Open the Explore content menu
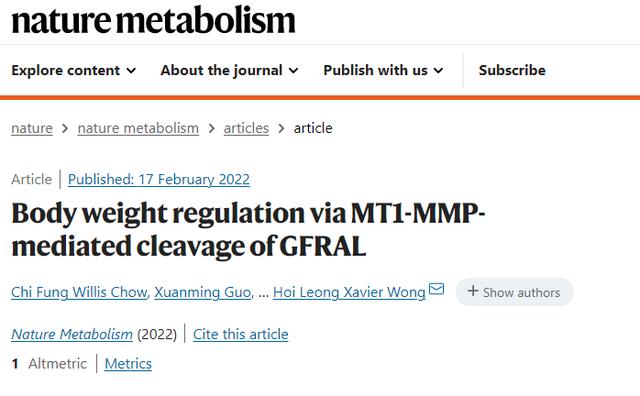This screenshot has width=640, height=396. click(73, 70)
